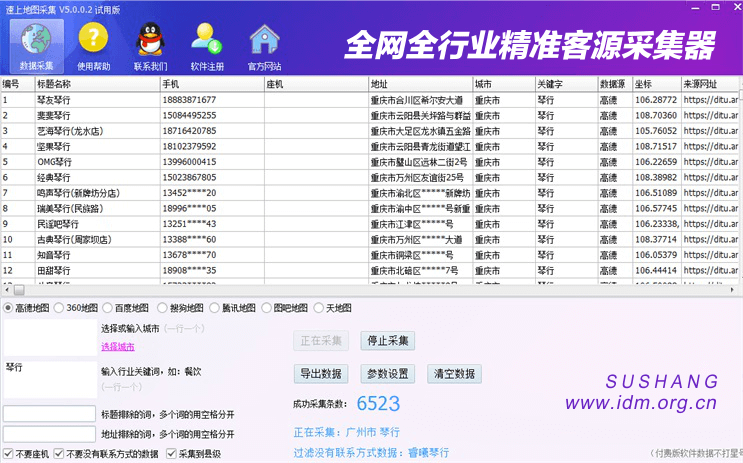743x463 pixels.
Task: Sort by 地址 column header
Action: tap(421, 84)
